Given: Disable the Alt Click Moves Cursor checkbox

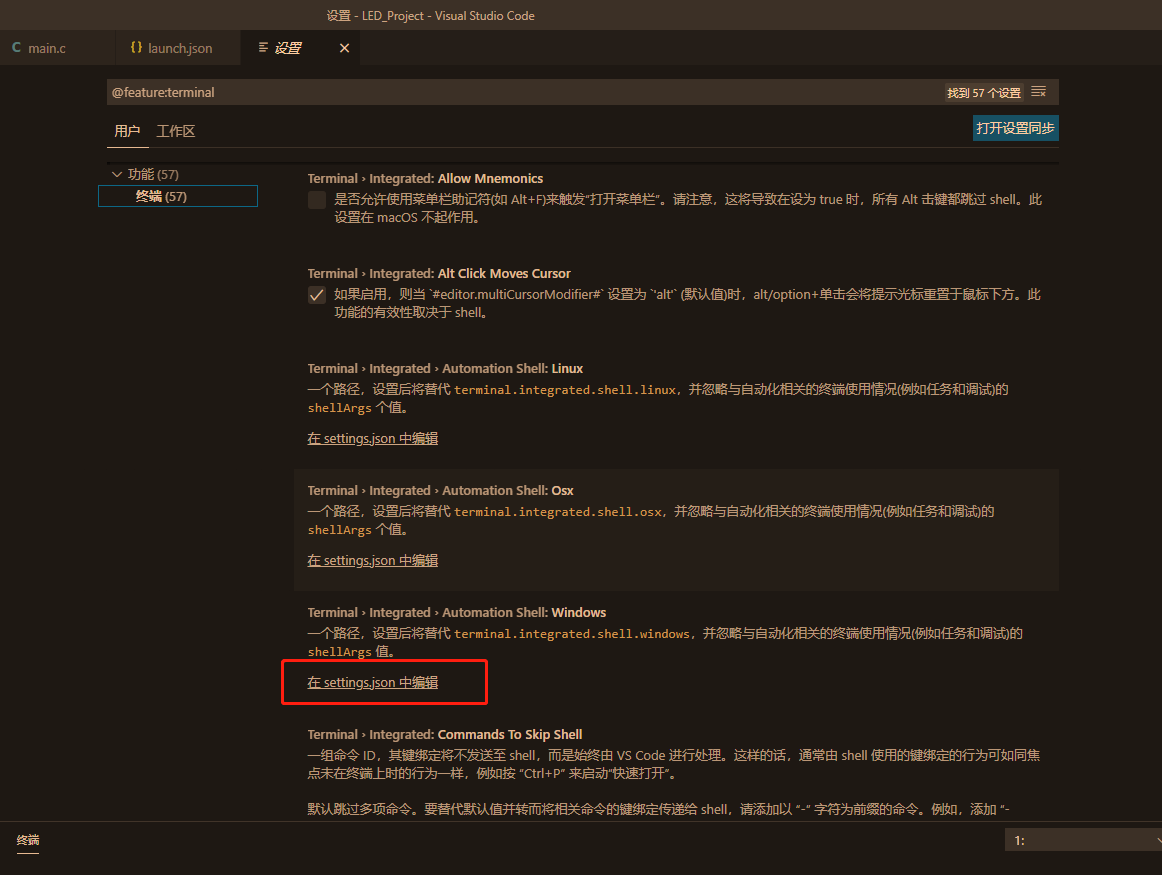Looking at the screenshot, I should tap(316, 294).
